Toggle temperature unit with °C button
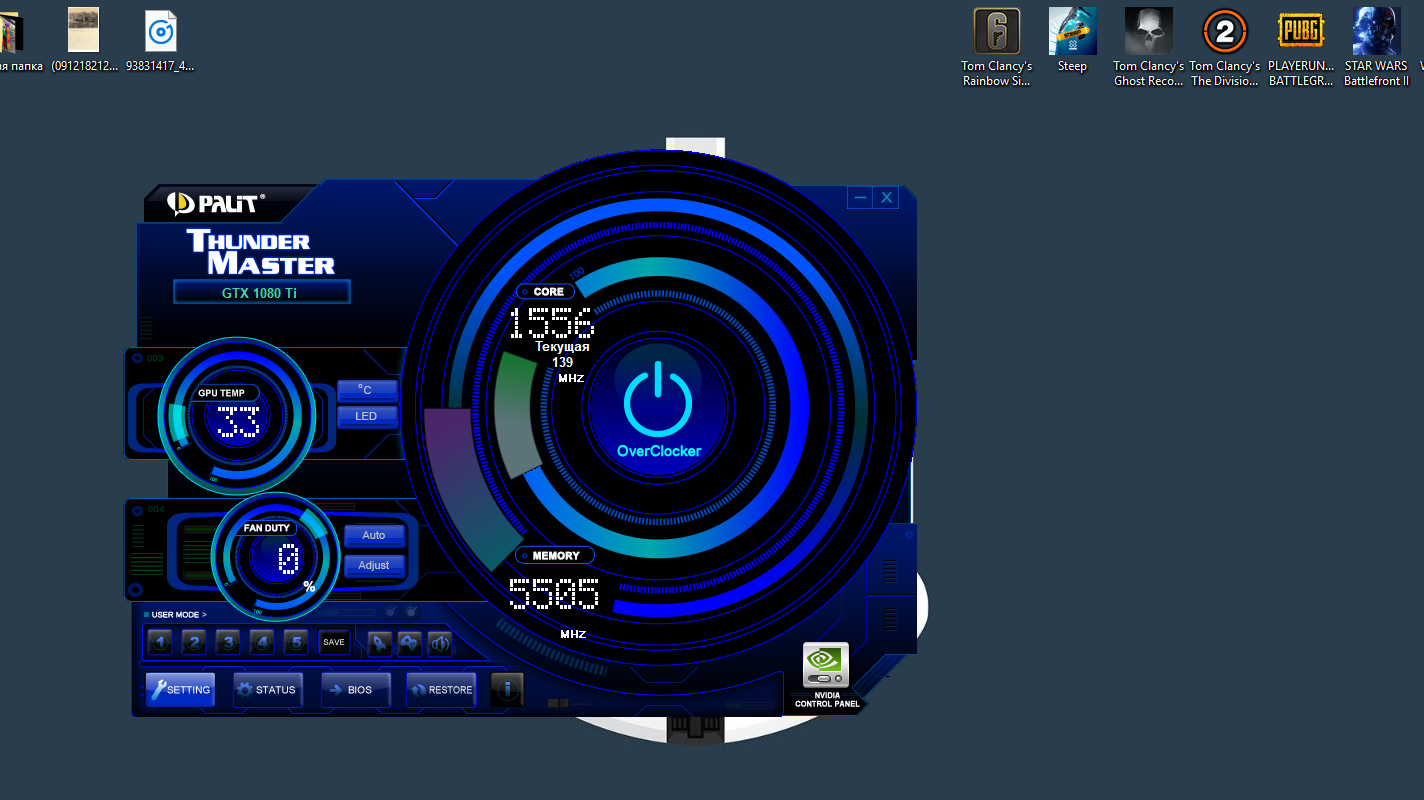1424x800 pixels. pos(367,390)
